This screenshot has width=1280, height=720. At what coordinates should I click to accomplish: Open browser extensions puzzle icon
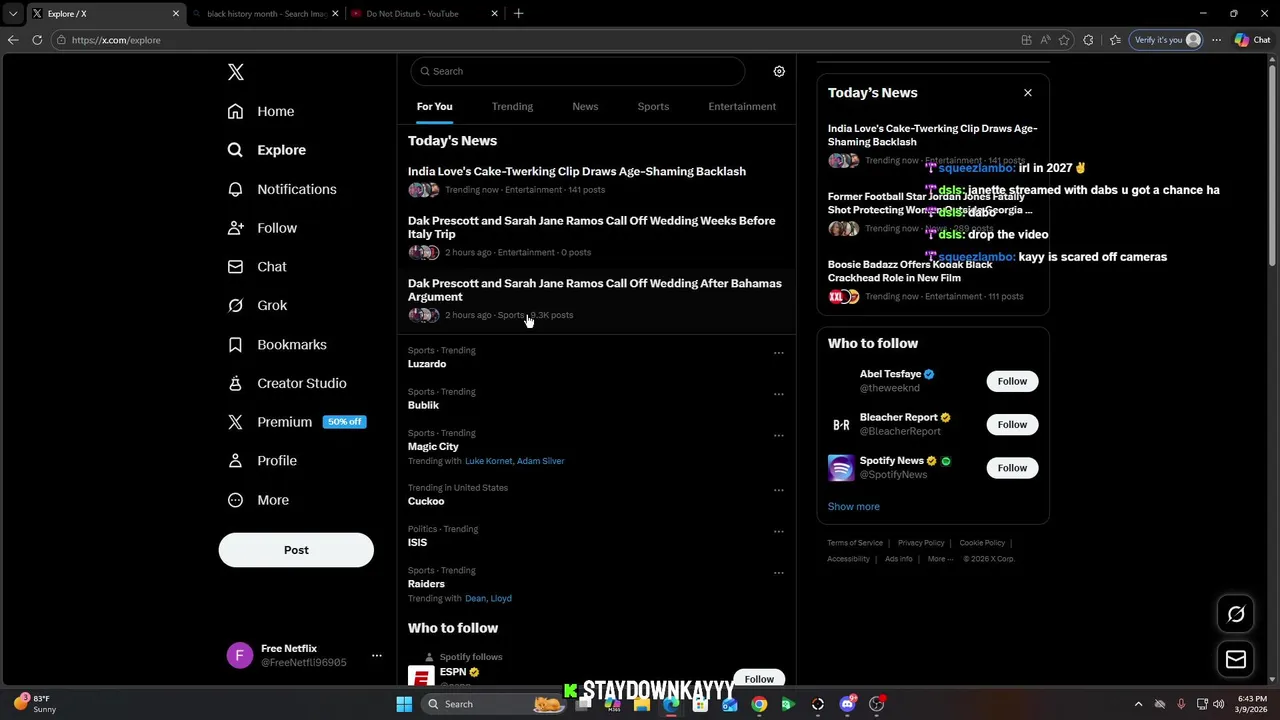pos(1088,40)
